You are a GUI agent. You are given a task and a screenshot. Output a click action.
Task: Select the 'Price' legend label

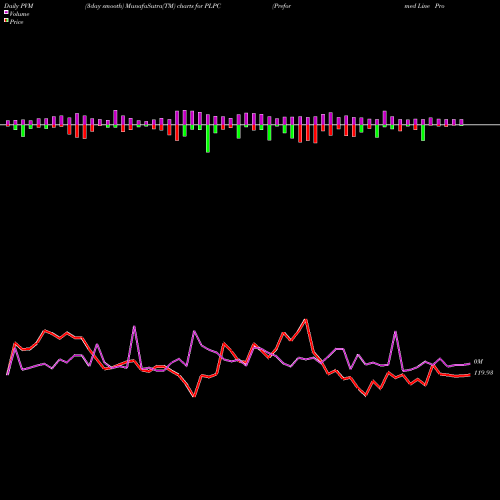point(16,22)
